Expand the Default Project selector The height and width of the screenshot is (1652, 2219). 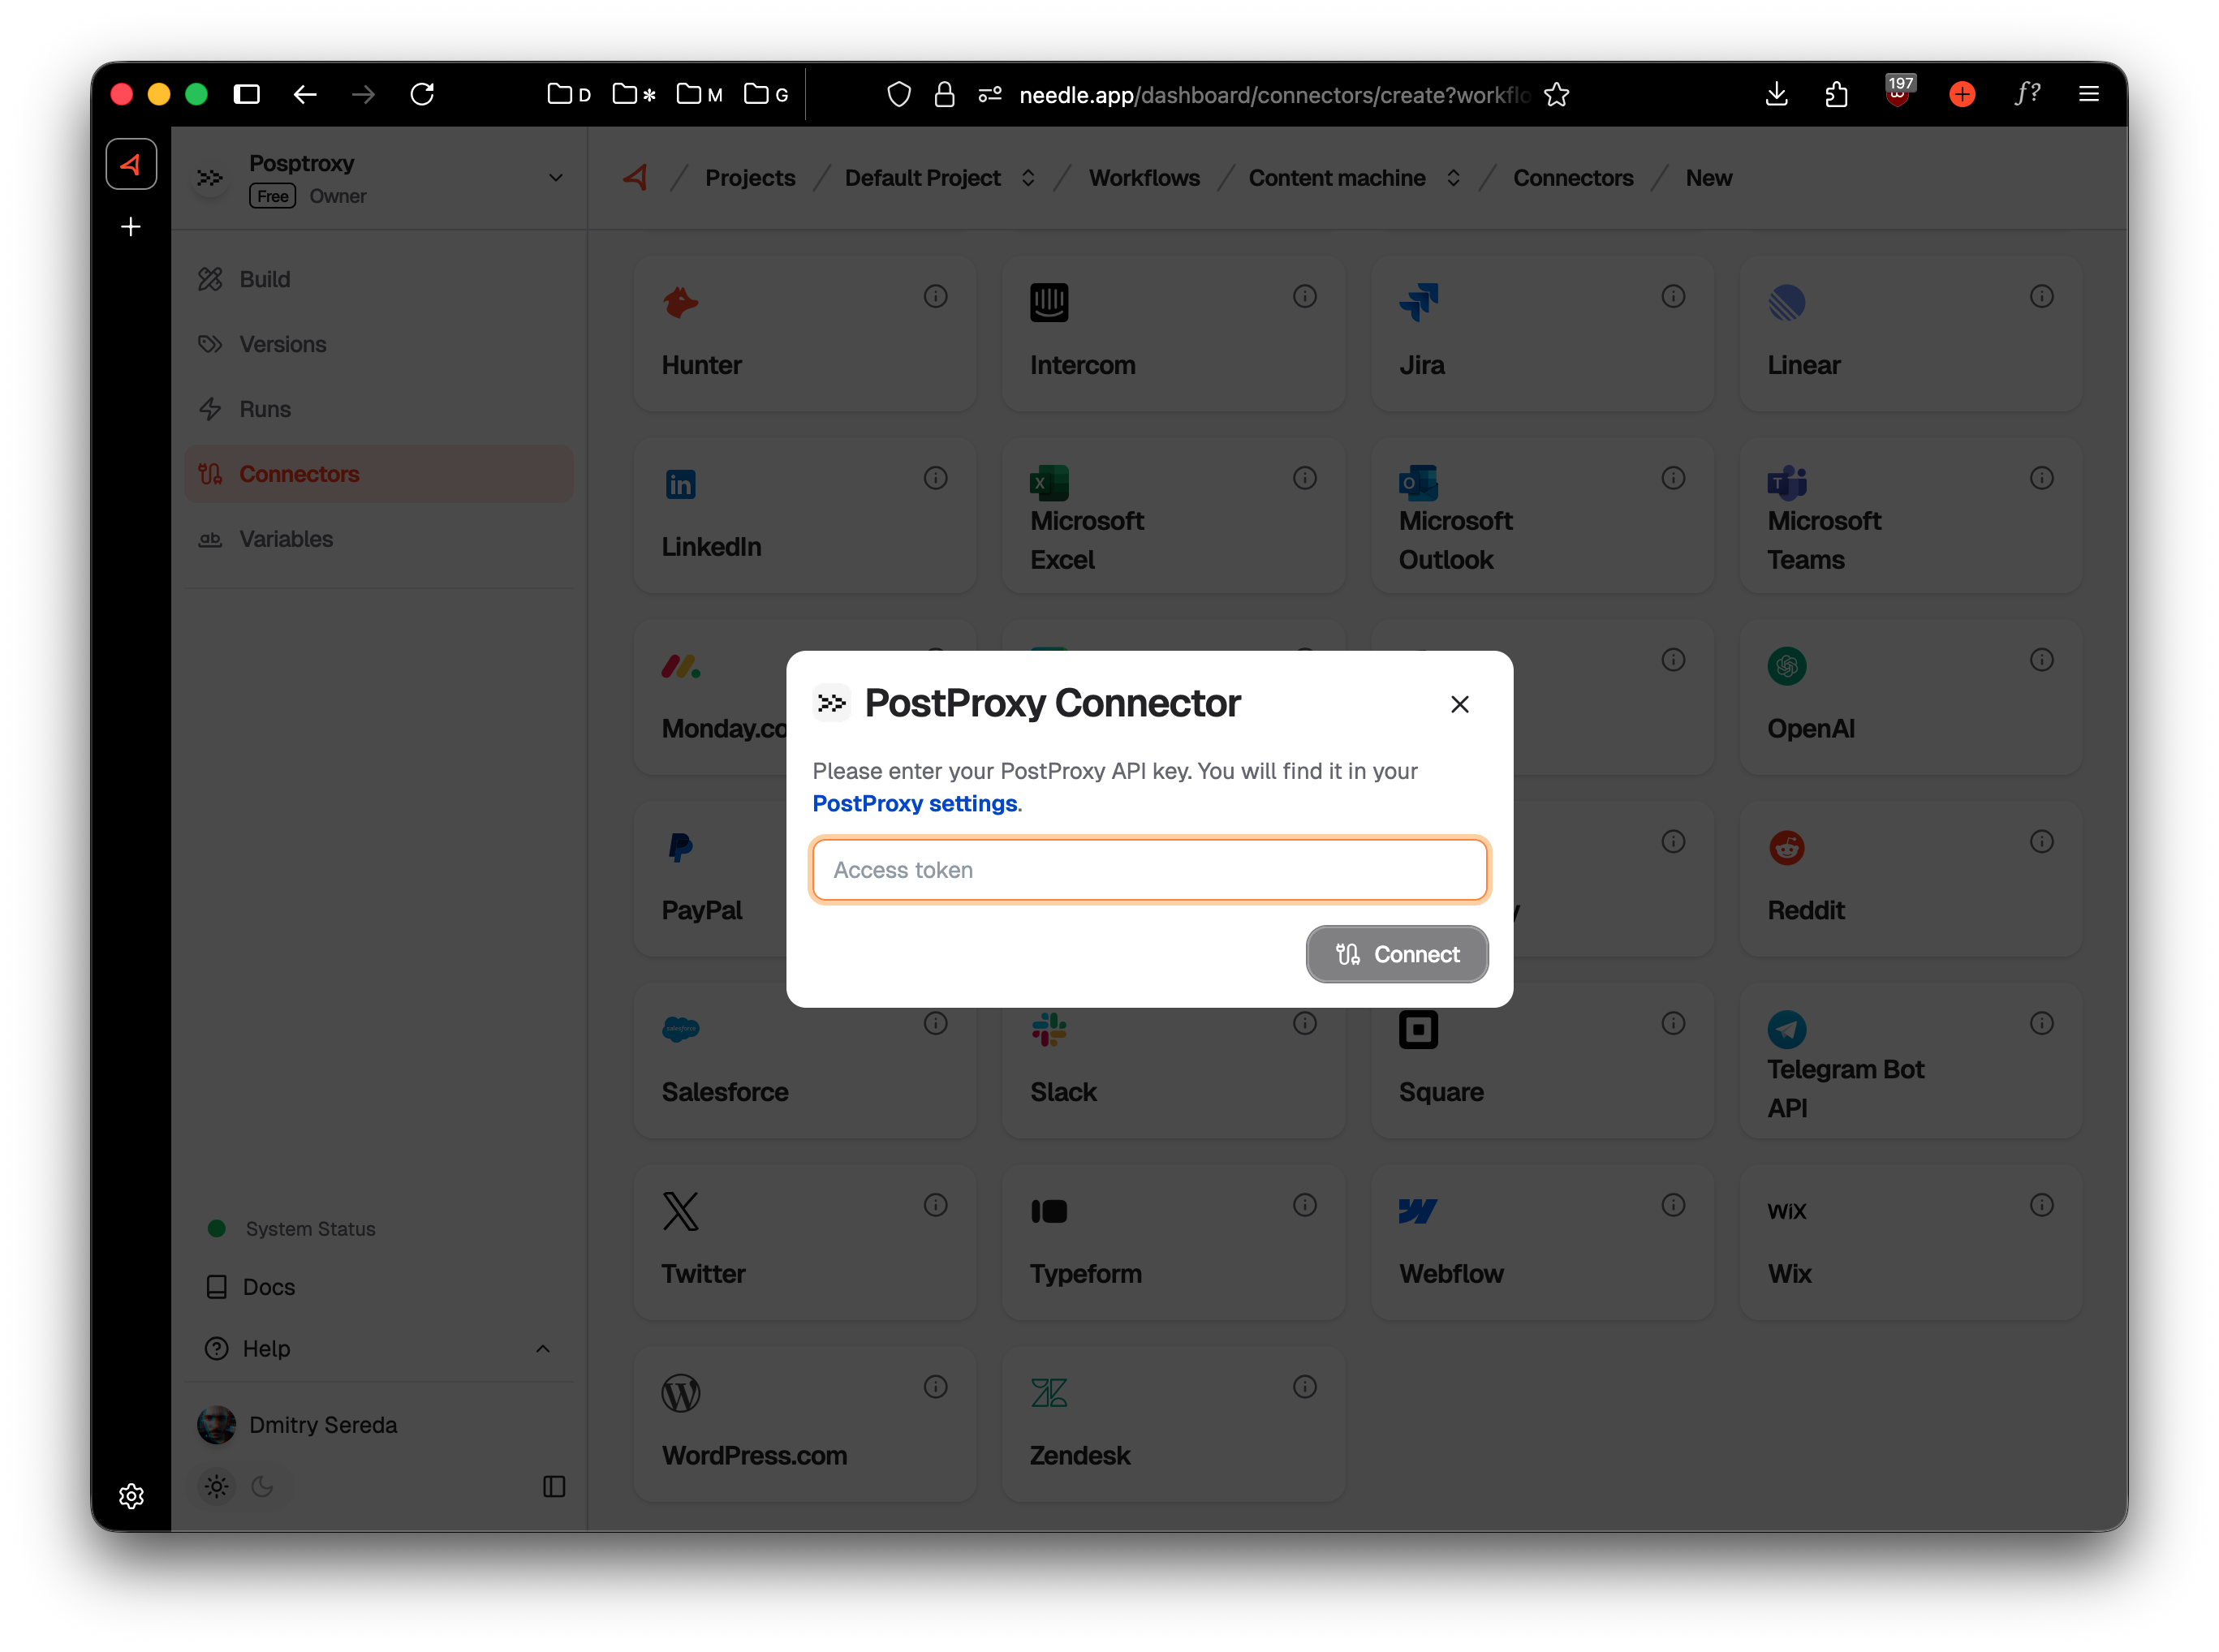pyautogui.click(x=1028, y=177)
